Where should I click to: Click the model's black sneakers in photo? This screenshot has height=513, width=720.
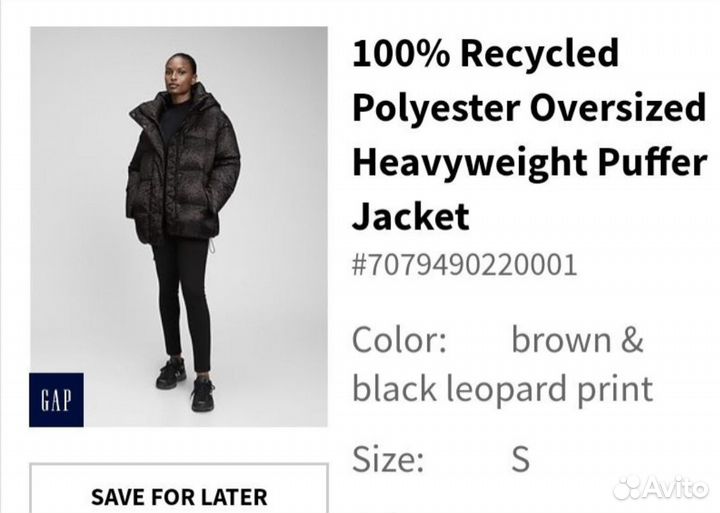[186, 383]
